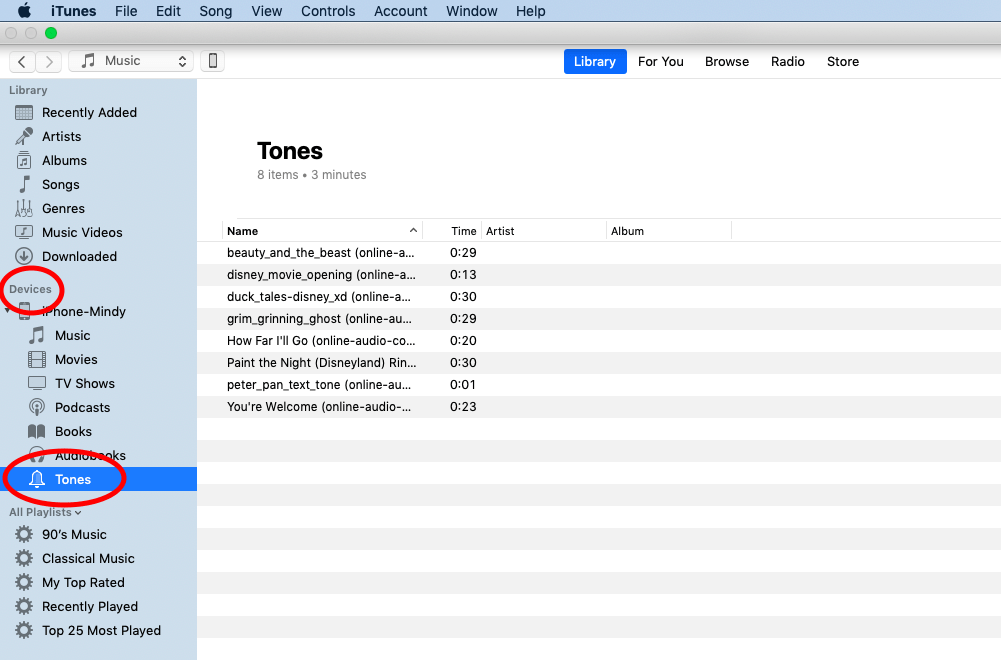Click the iPhone device button in toolbar
Viewport: 1001px width, 660px height.
pyautogui.click(x=213, y=61)
